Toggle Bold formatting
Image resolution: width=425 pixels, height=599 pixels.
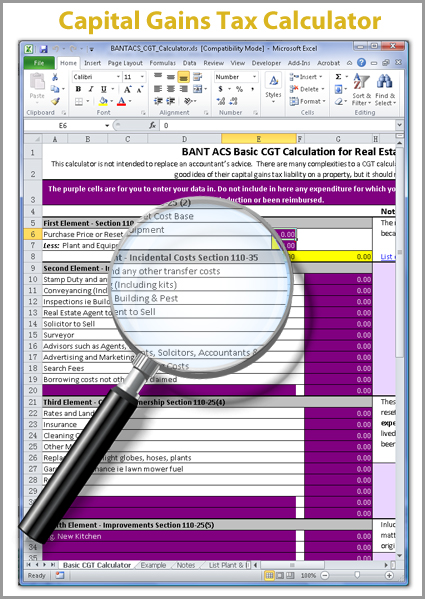tap(78, 89)
